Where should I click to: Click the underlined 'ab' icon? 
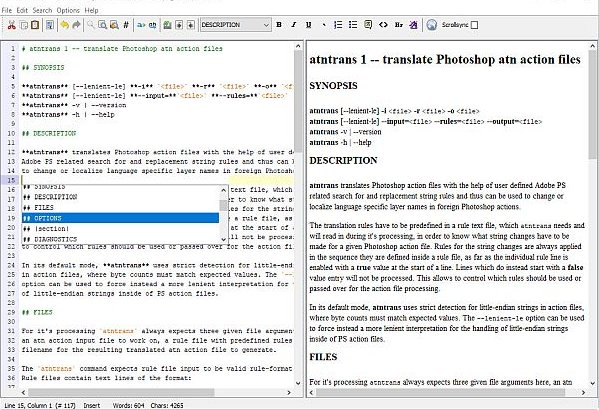coord(152,25)
